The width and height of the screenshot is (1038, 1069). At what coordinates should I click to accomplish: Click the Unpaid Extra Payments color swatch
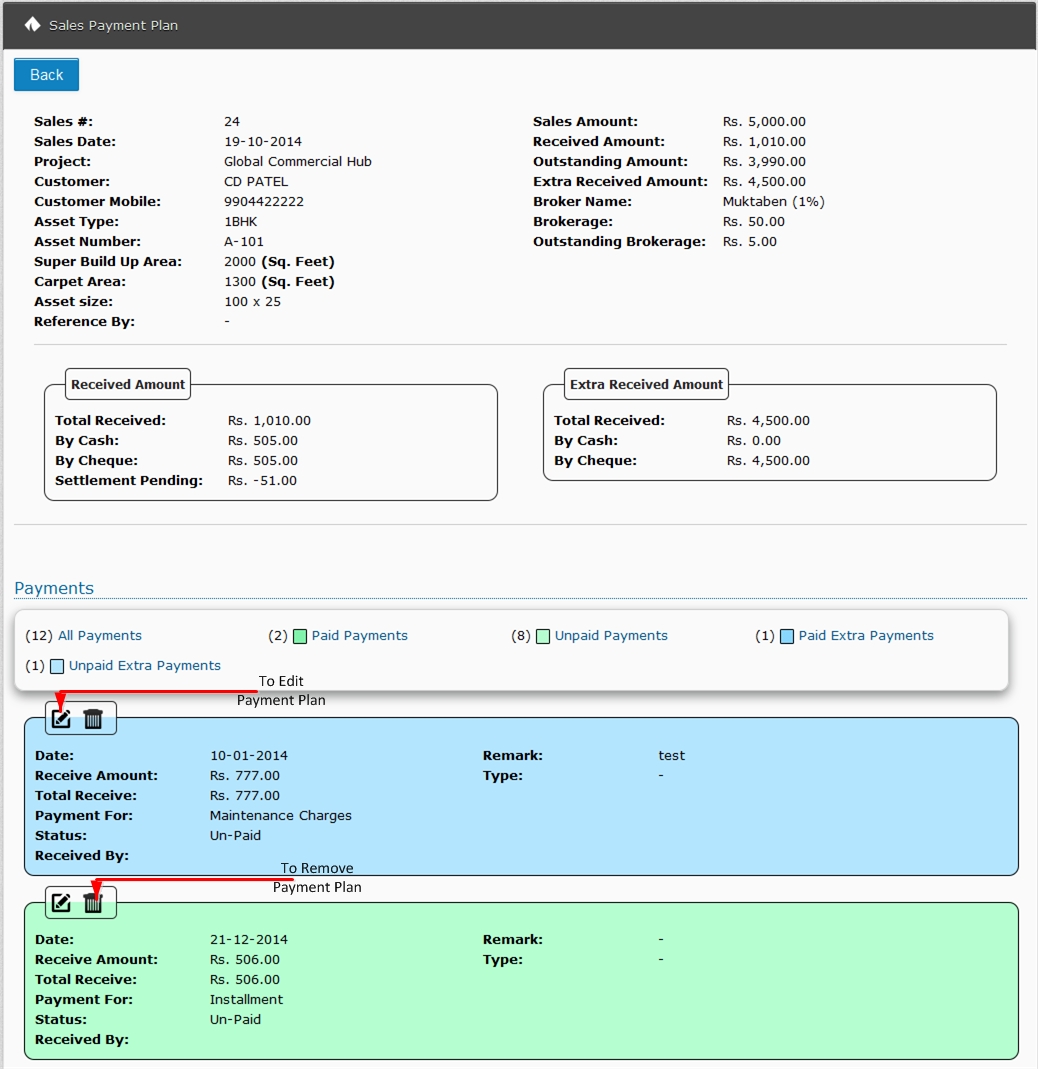(x=57, y=666)
